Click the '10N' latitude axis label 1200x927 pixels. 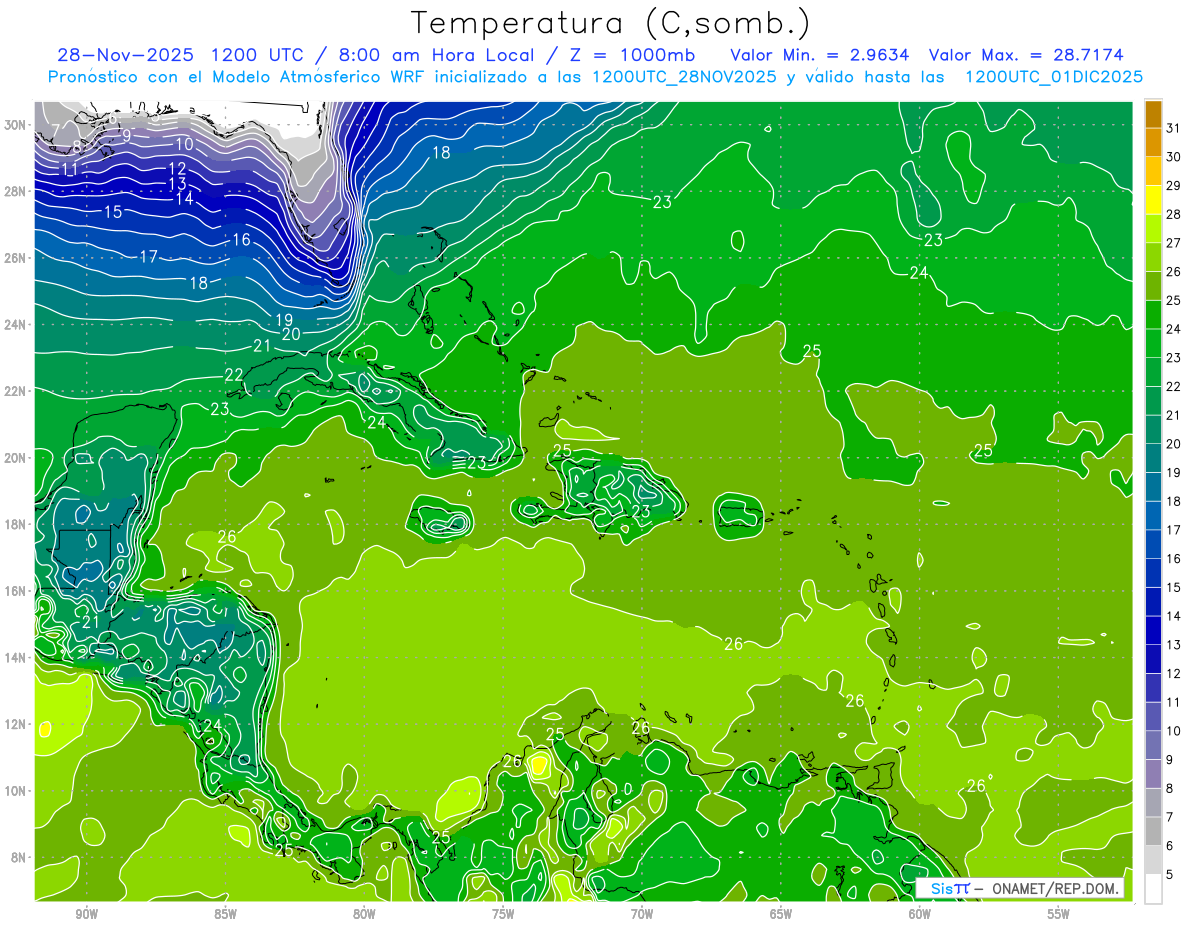pyautogui.click(x=17, y=791)
